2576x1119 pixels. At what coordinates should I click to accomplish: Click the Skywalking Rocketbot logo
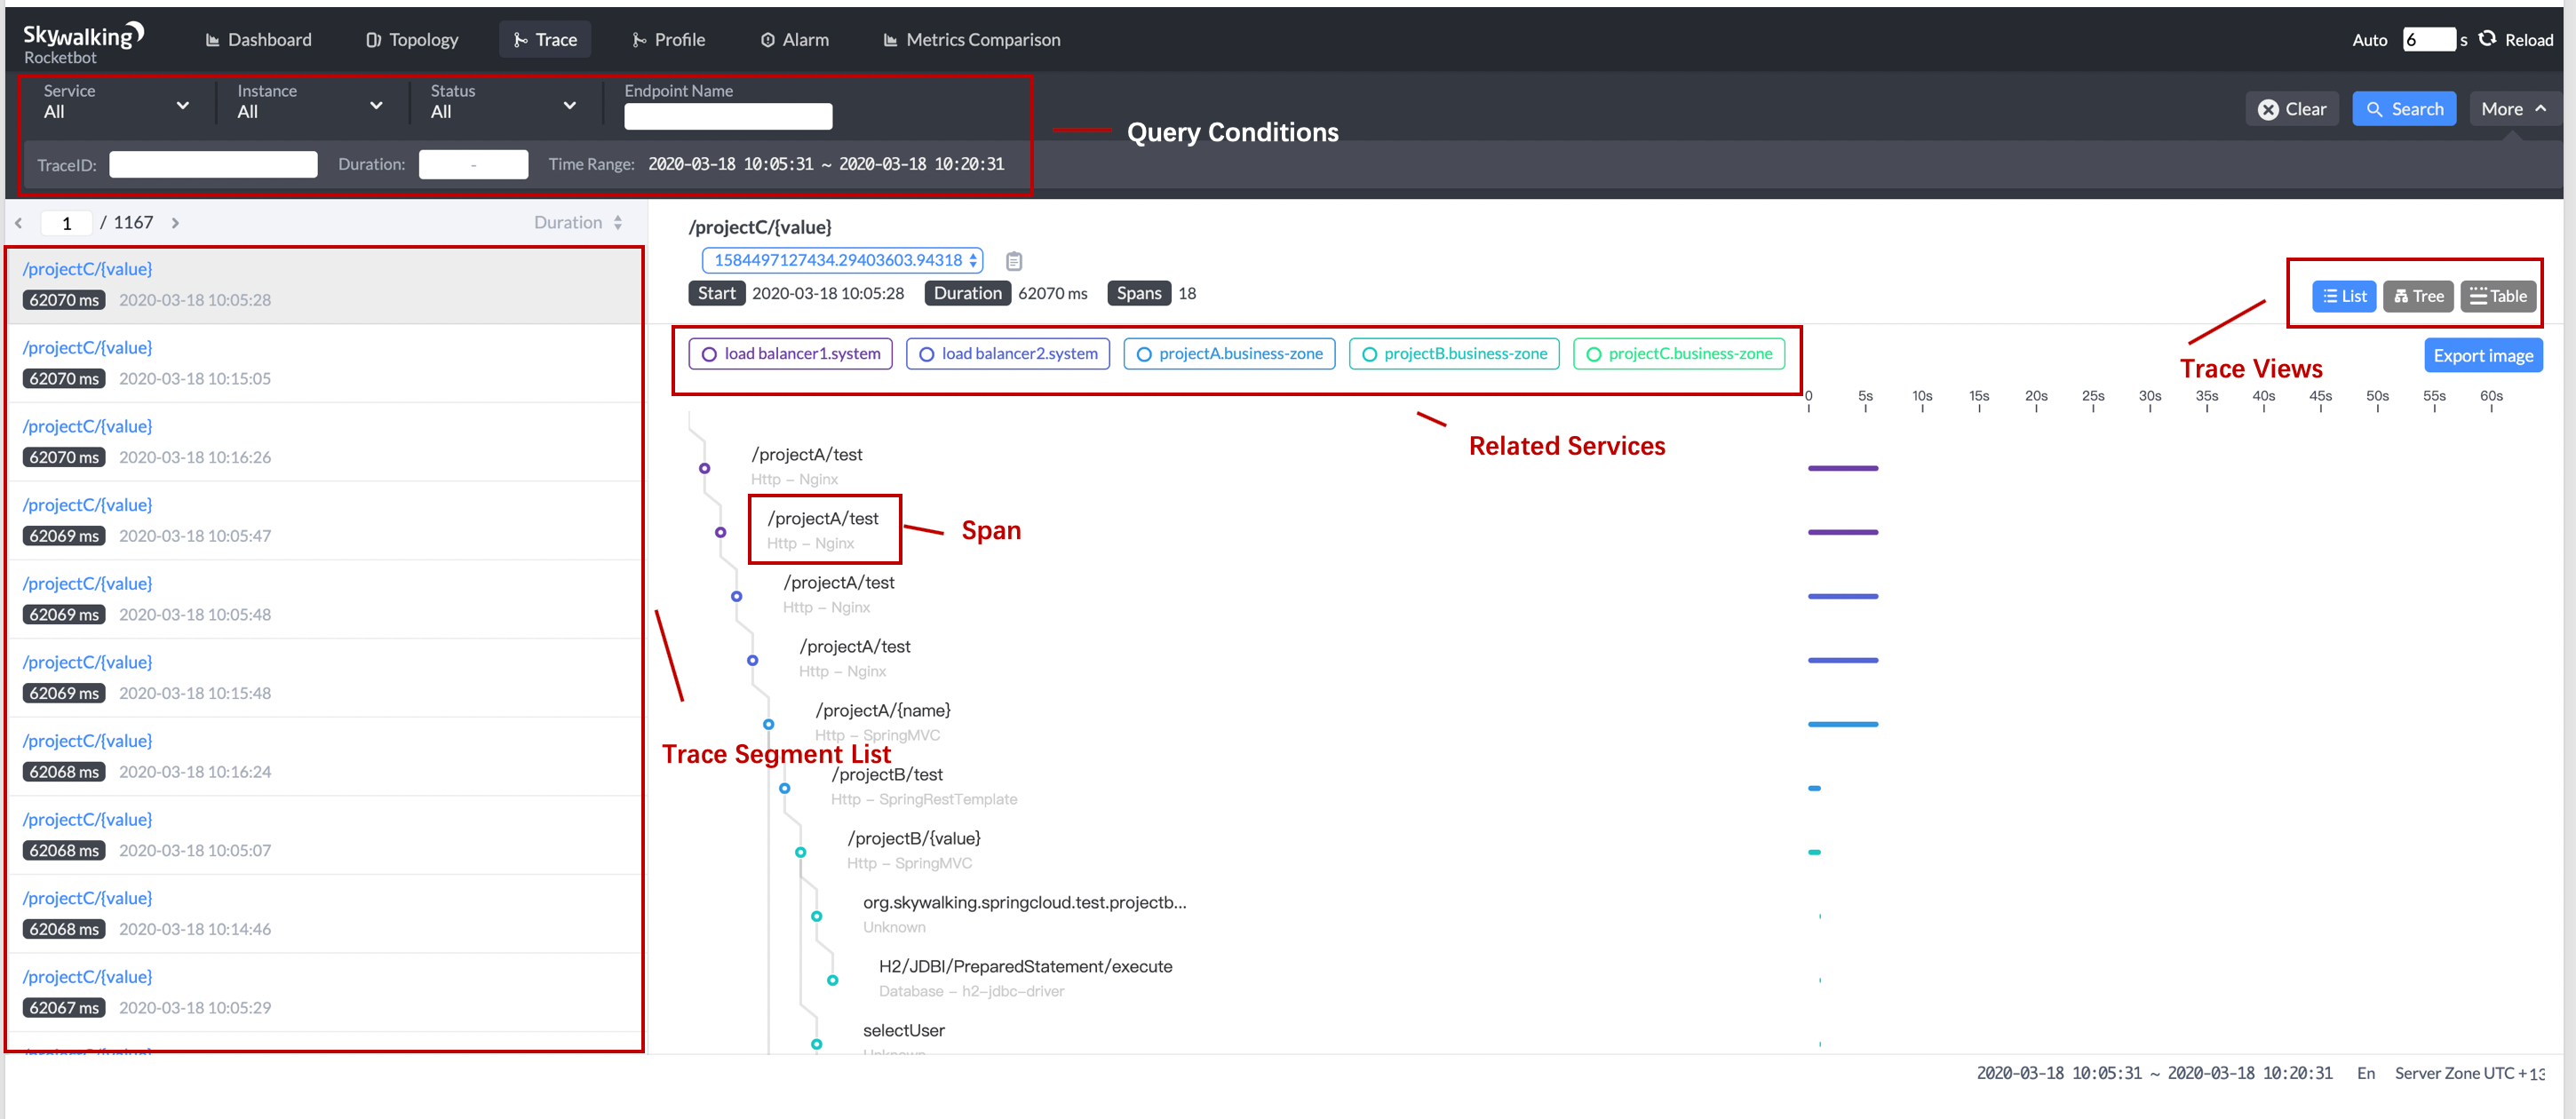pyautogui.click(x=83, y=43)
